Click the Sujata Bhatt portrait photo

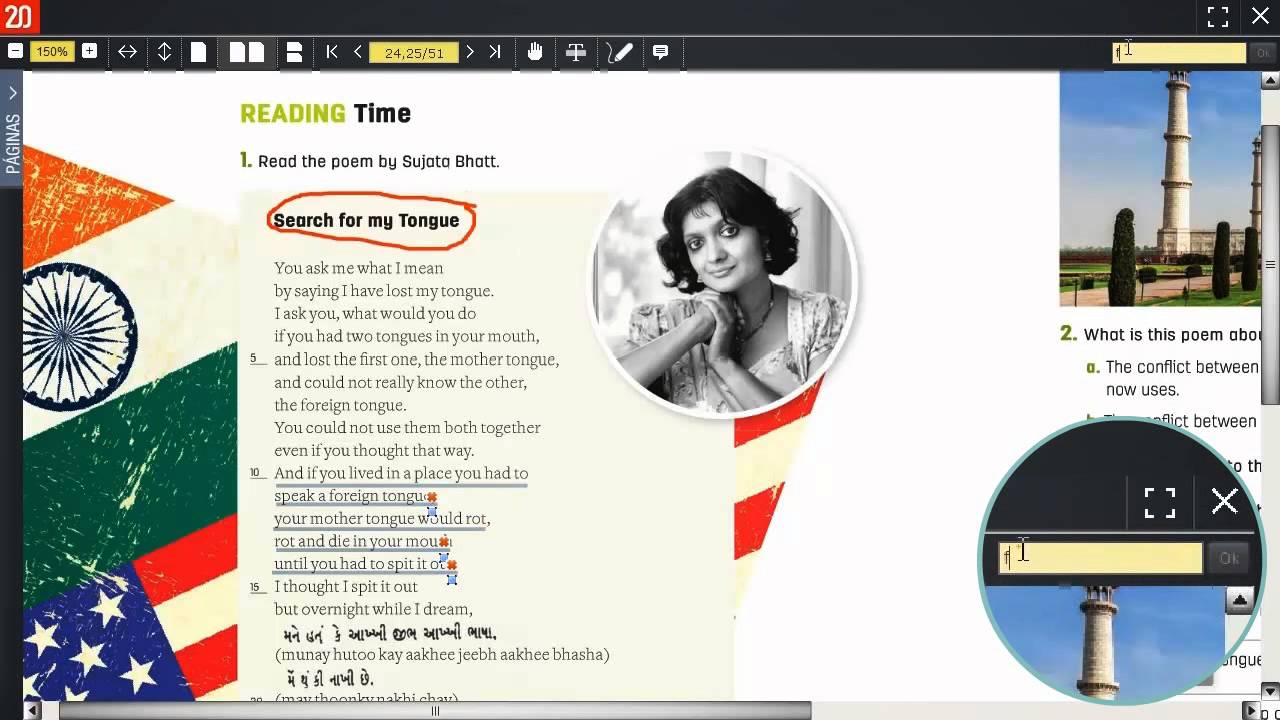723,283
